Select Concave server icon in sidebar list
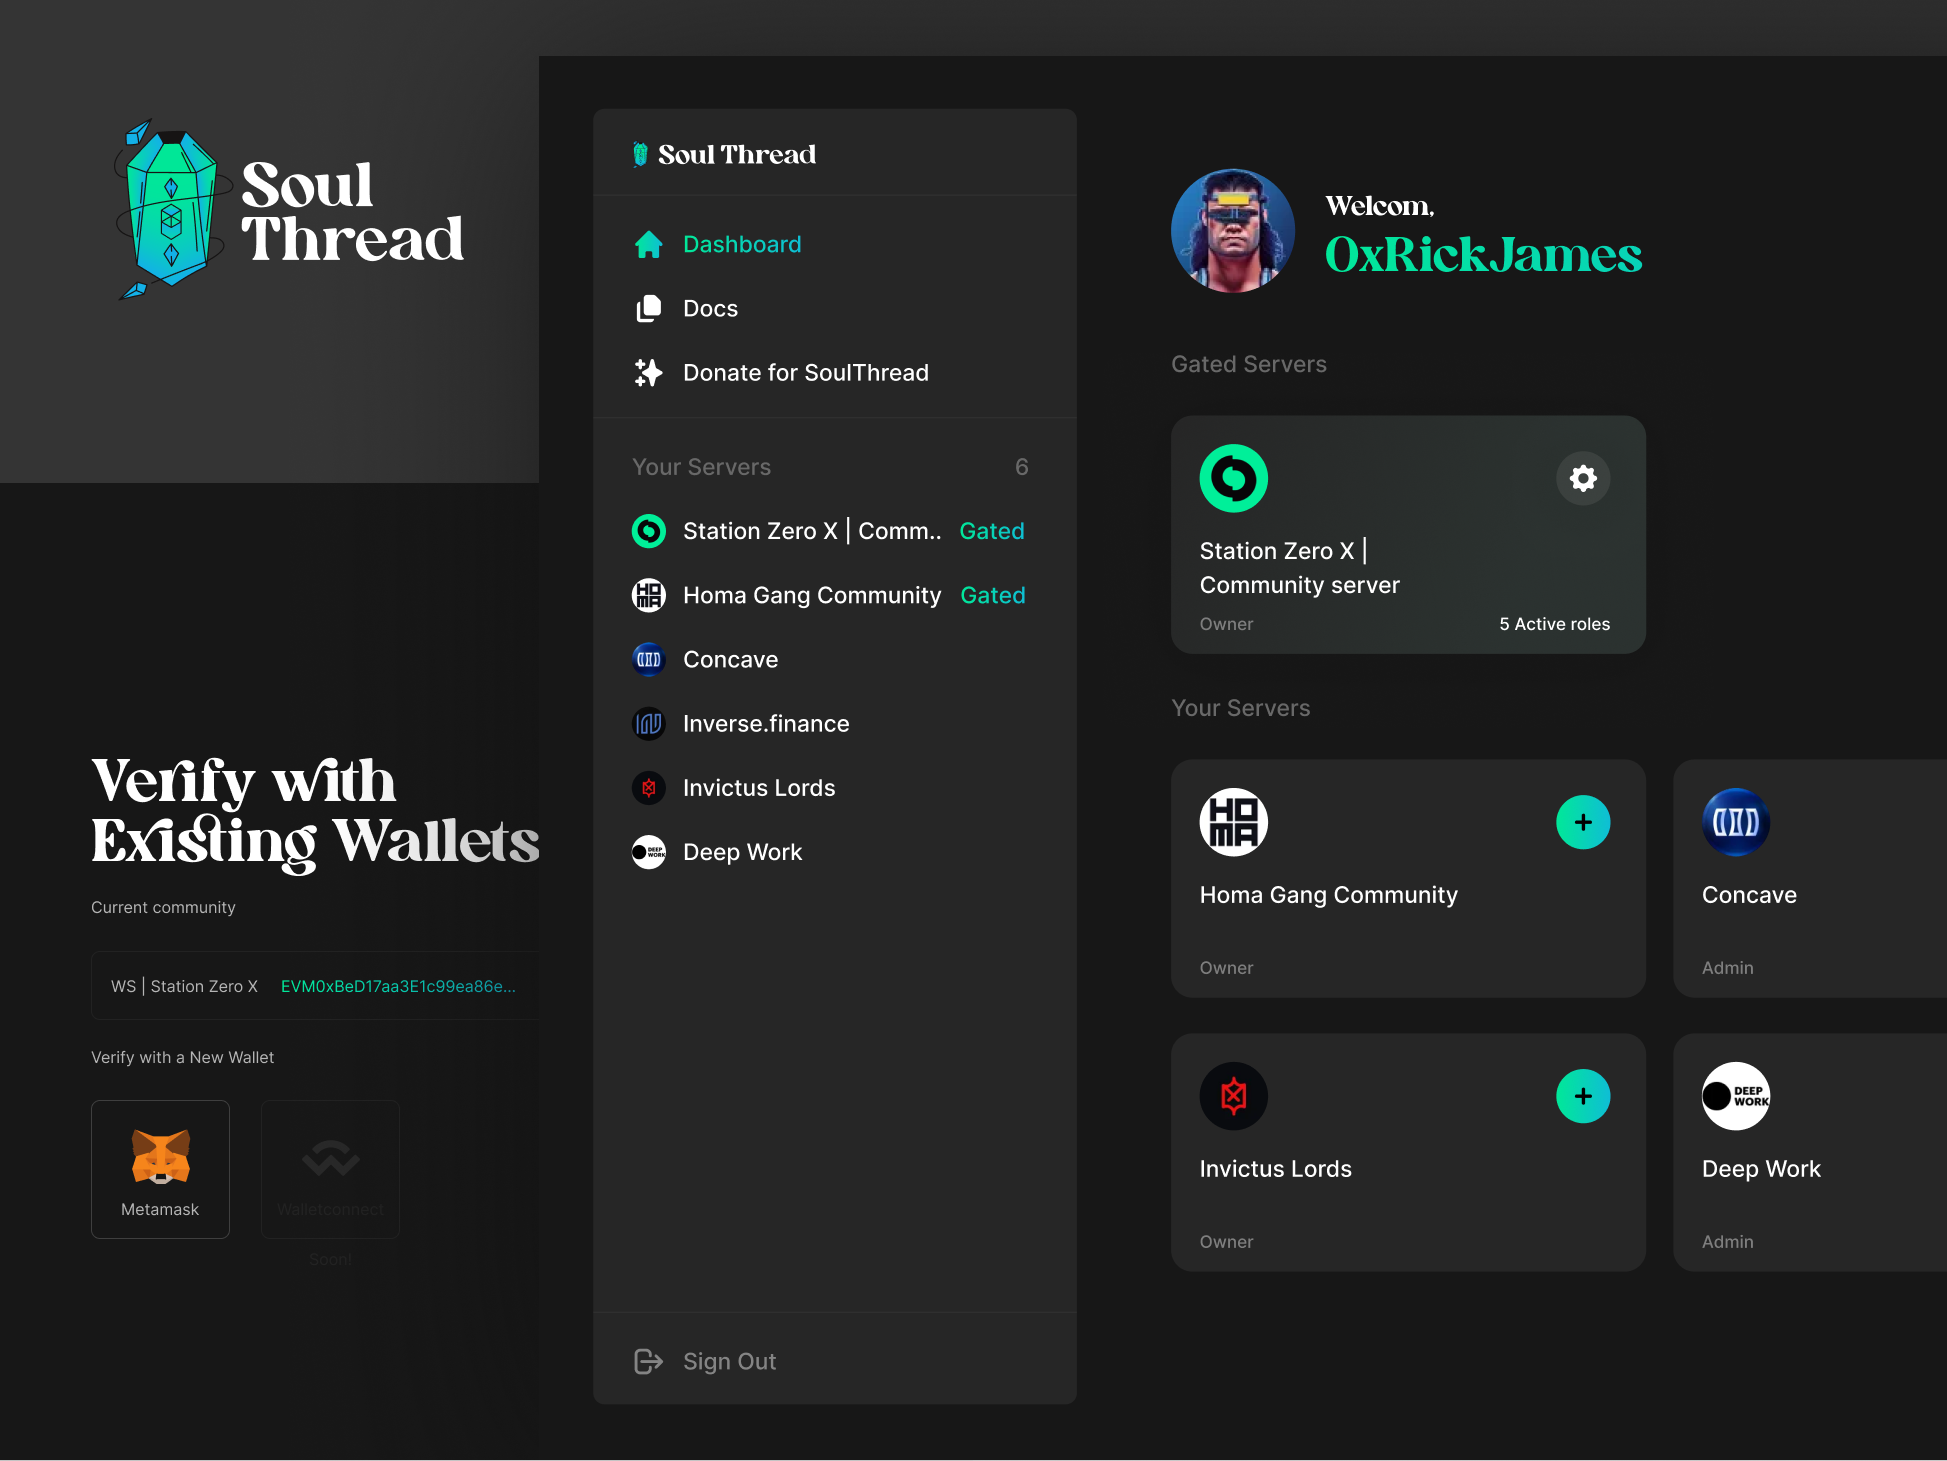Viewport: 1947px width, 1461px height. click(649, 659)
